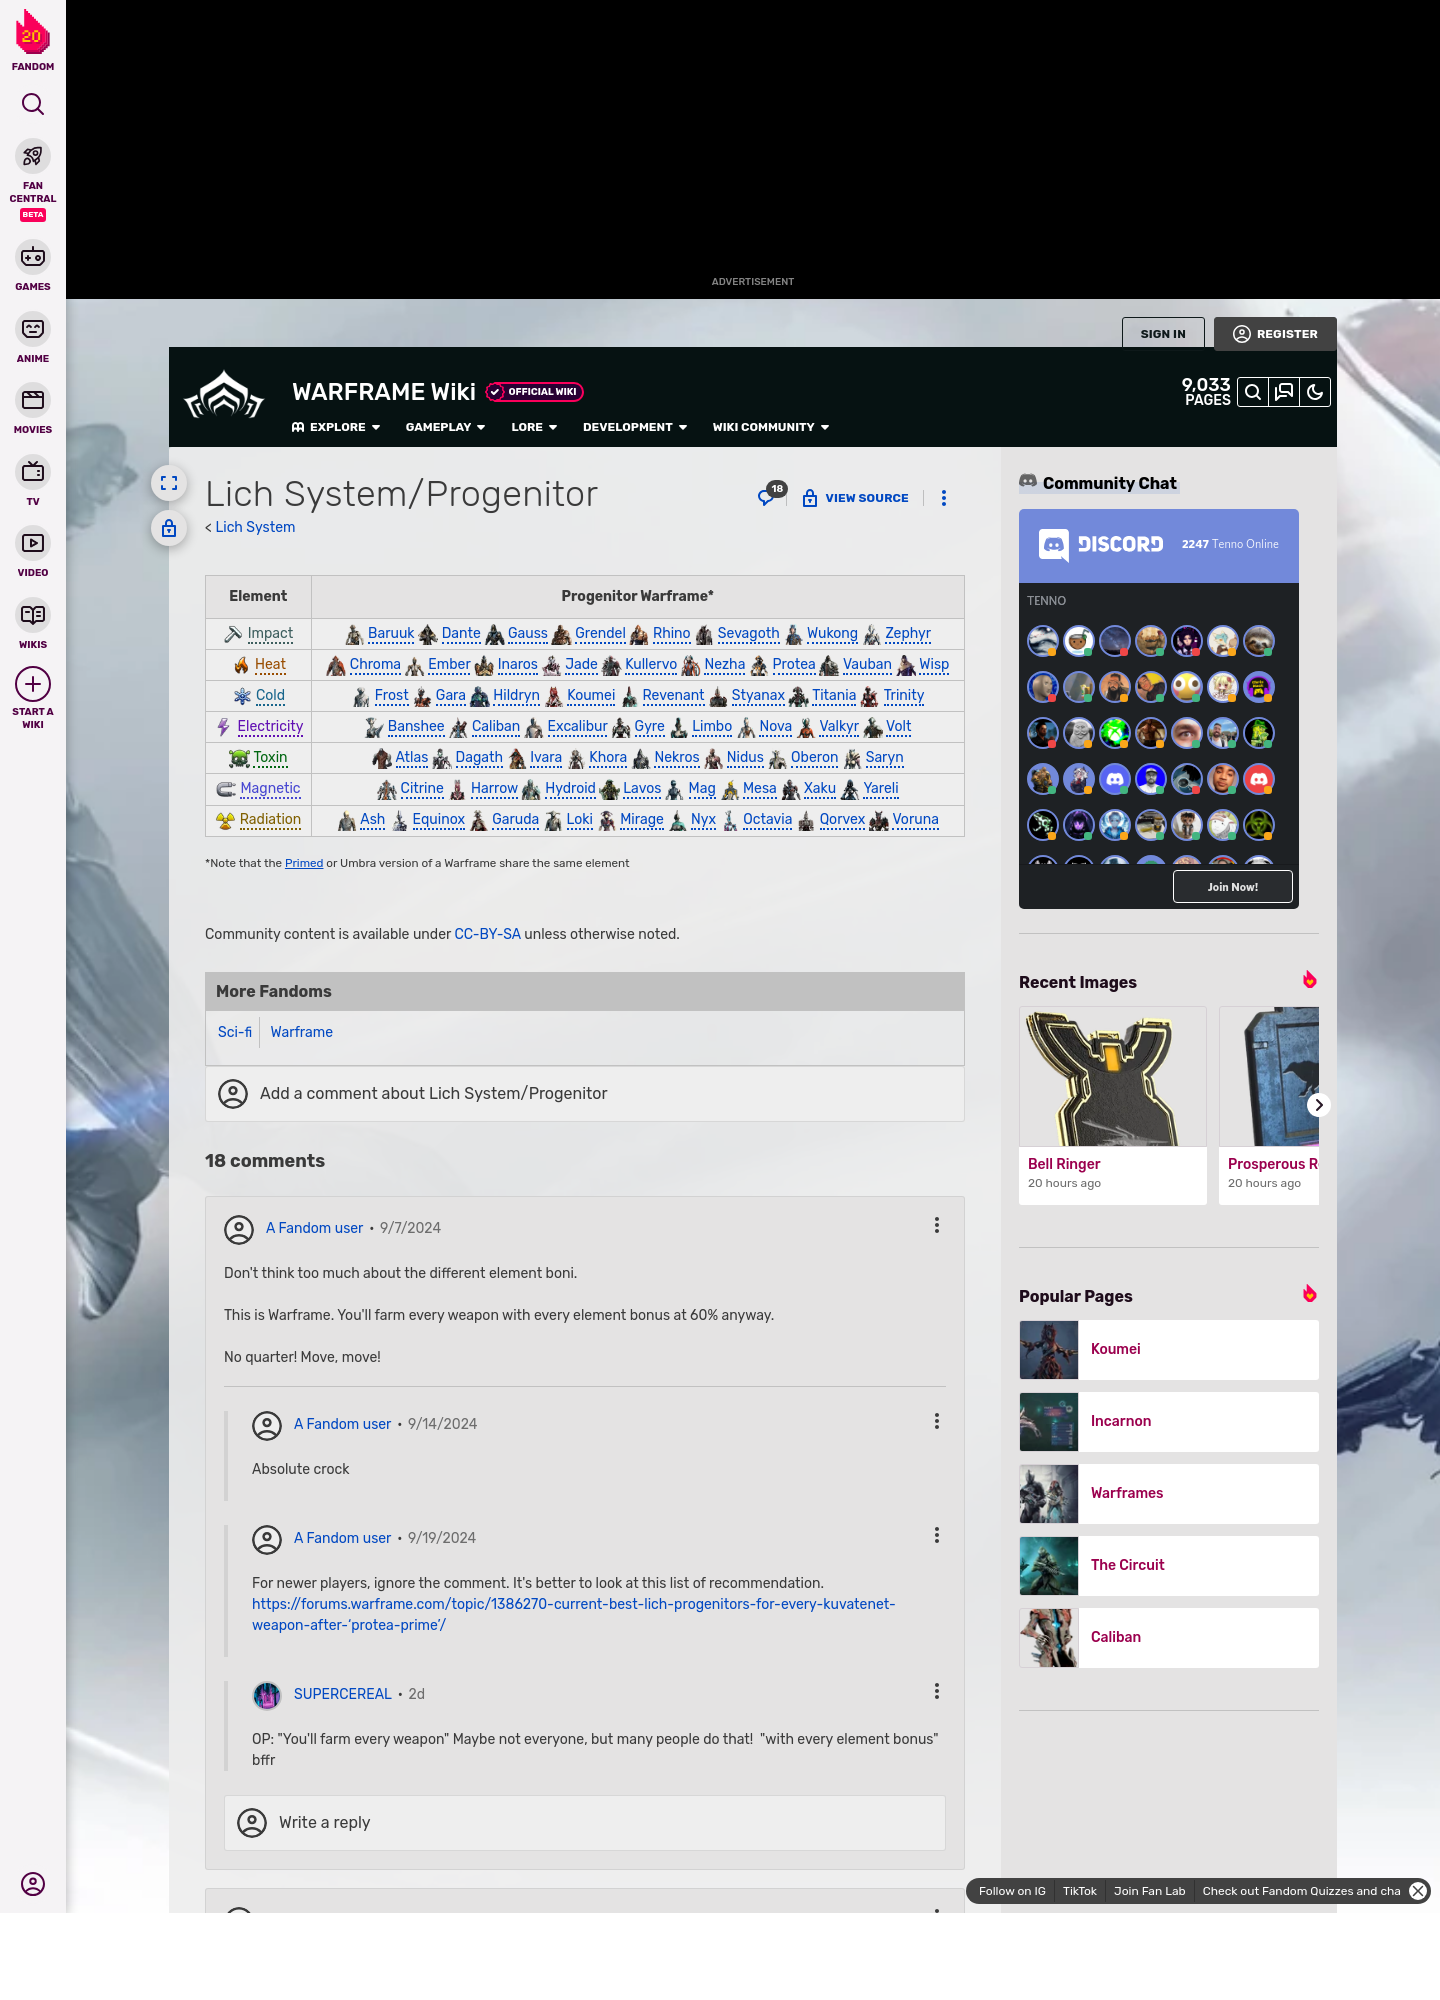Open the Trinity warframe link
1440x2000 pixels.
(904, 695)
